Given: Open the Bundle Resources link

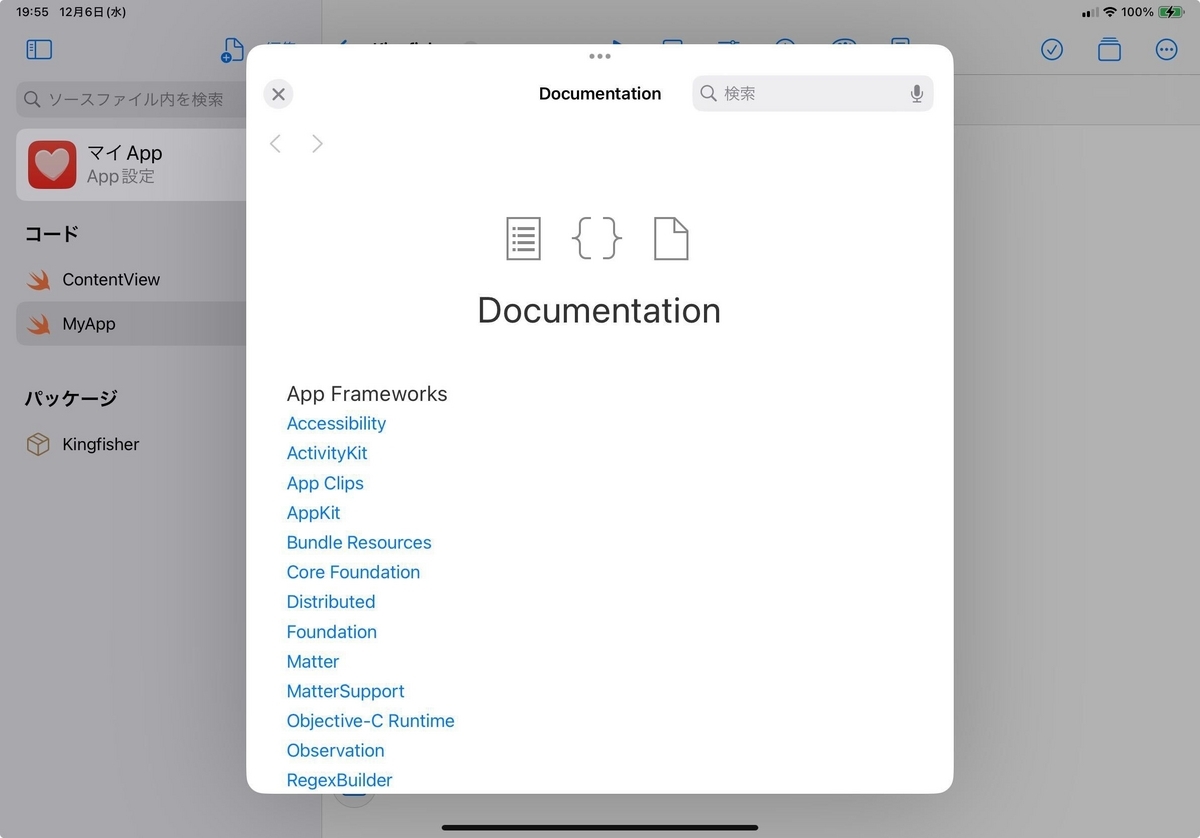Looking at the screenshot, I should (x=359, y=542).
